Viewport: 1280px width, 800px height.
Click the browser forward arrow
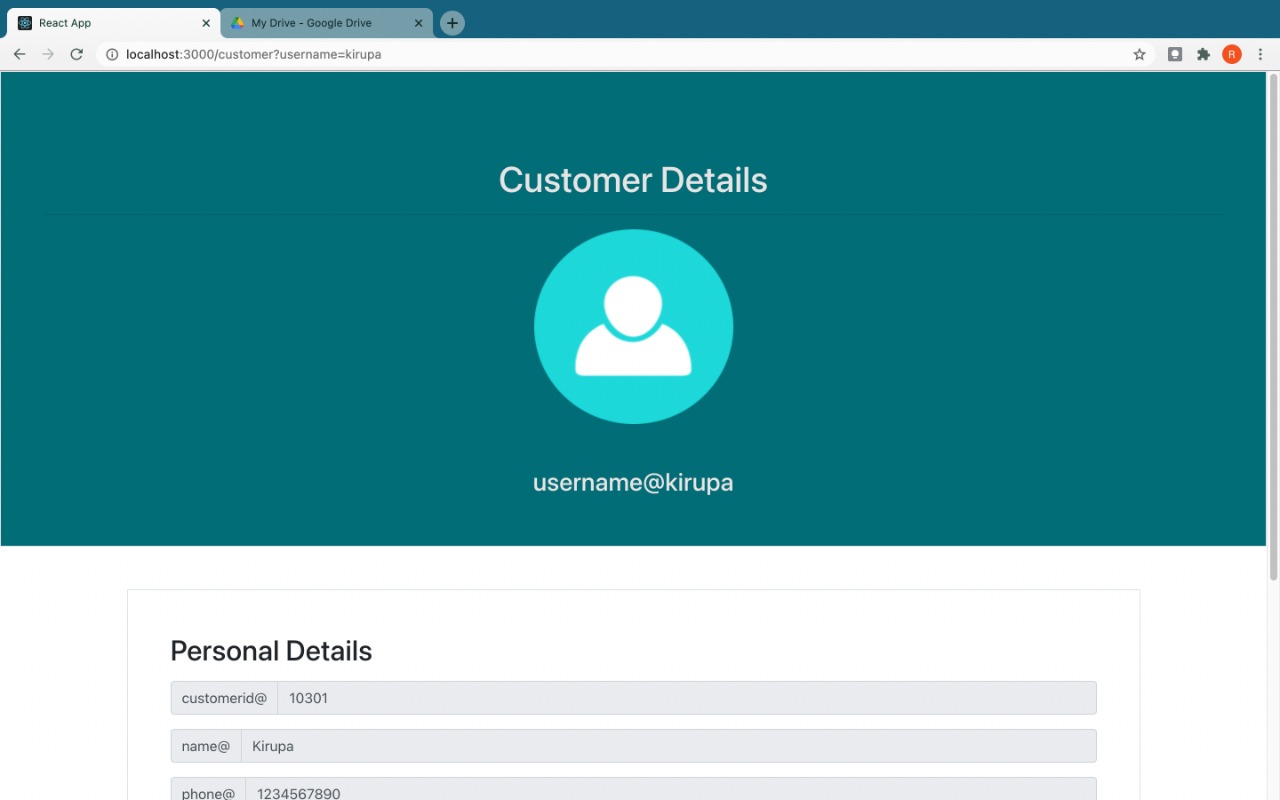[48, 54]
